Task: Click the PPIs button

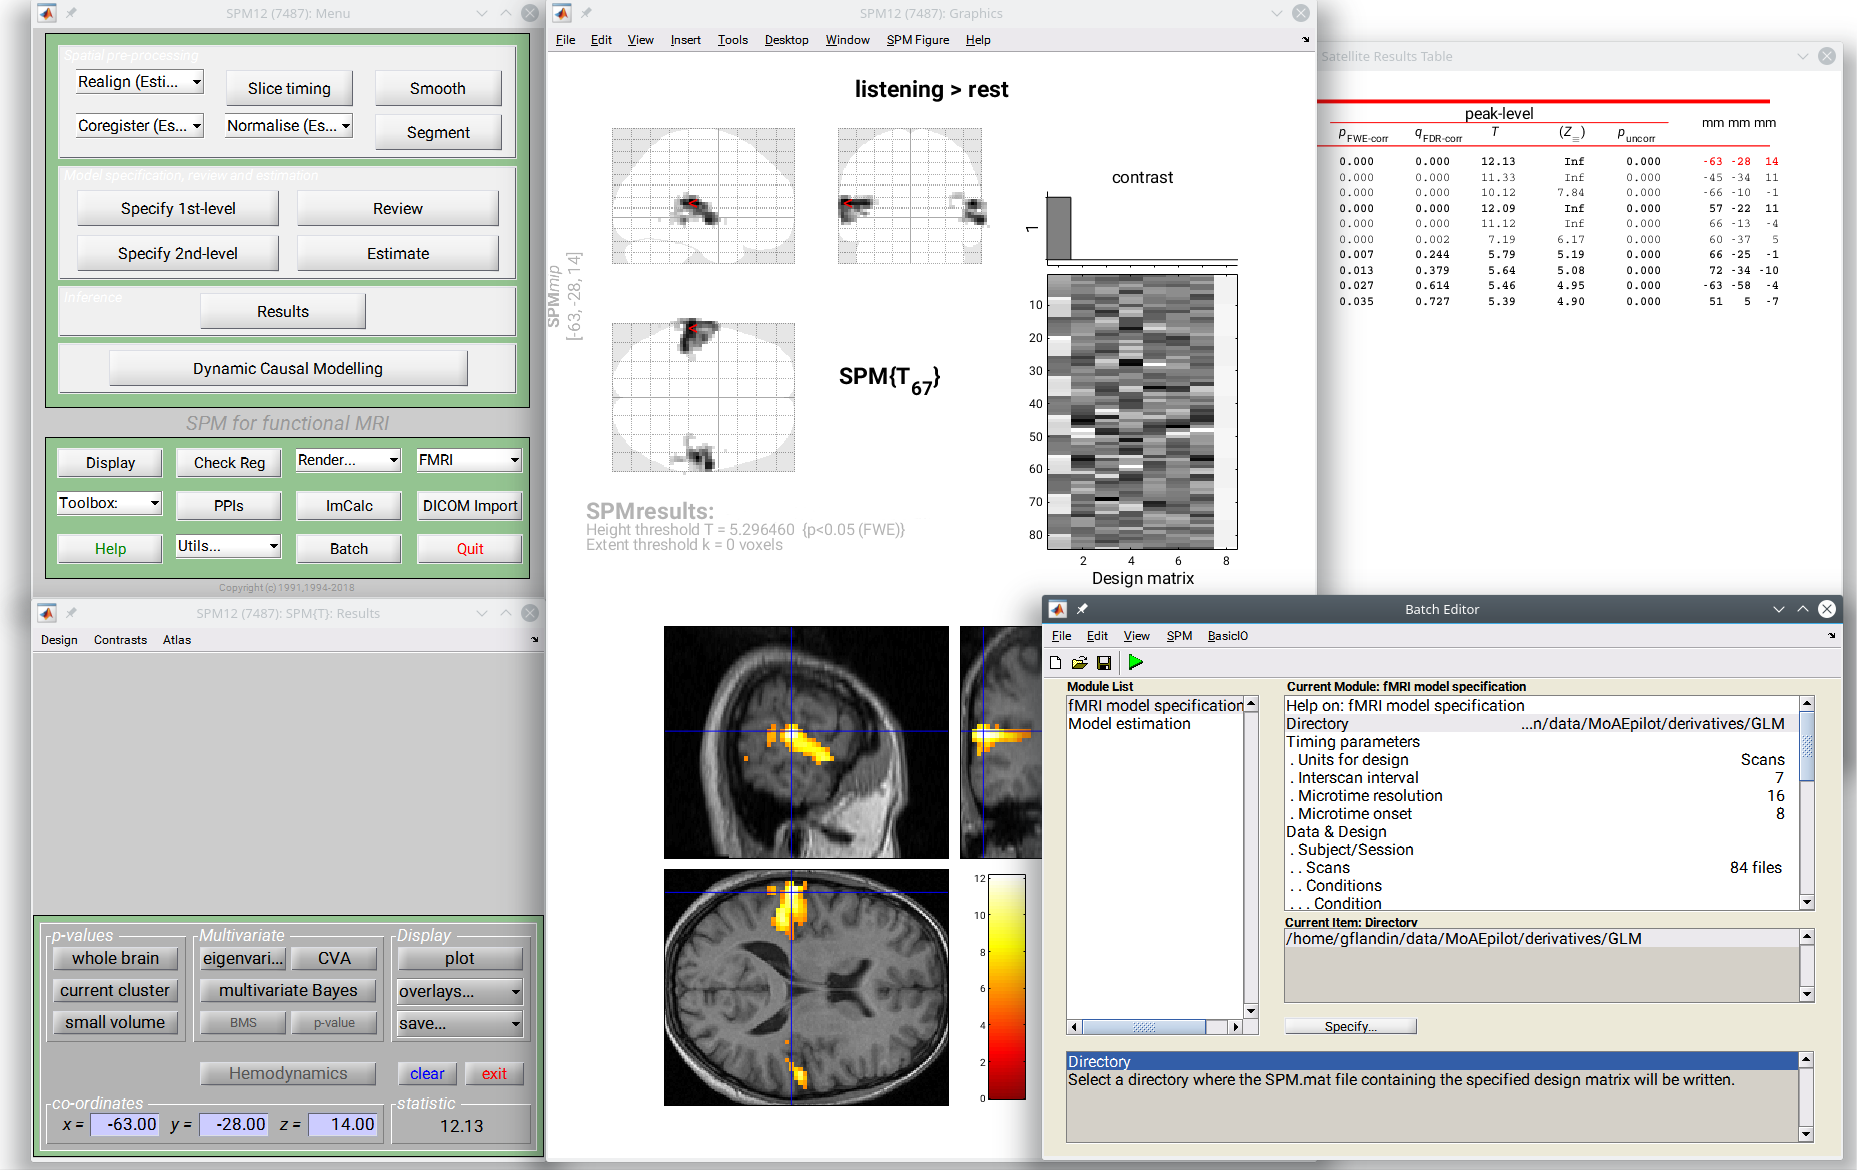Action: [229, 505]
